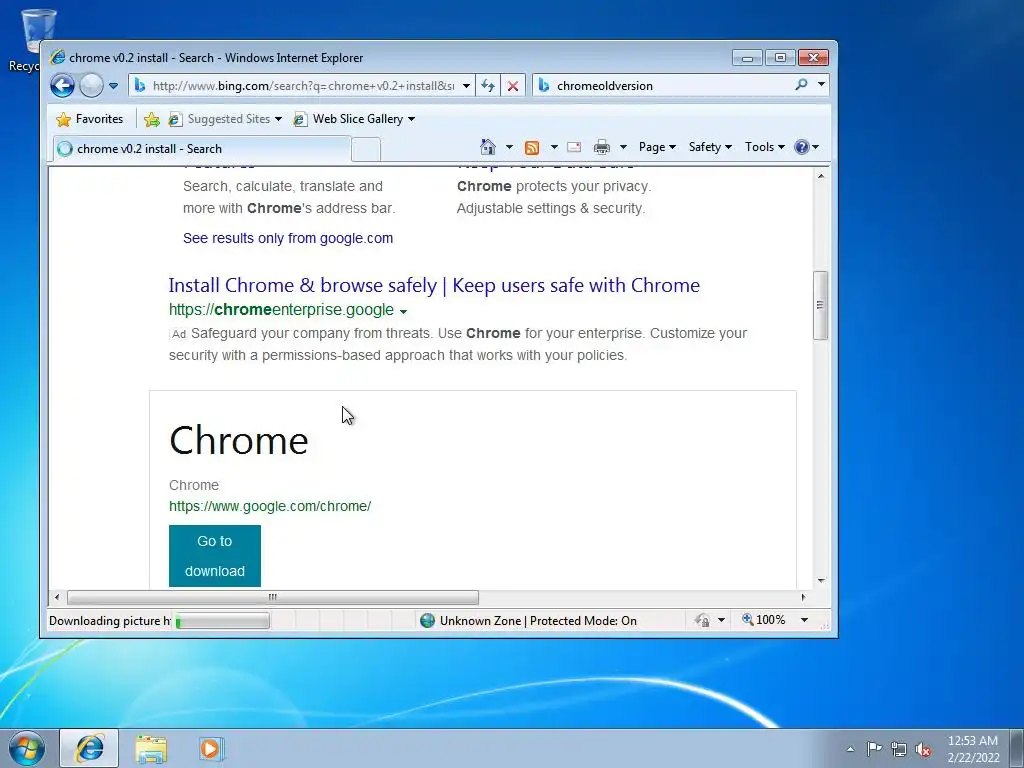Screen dimensions: 1024x768
Task: Click the horizontal scrollbar thumb
Action: pos(273,597)
